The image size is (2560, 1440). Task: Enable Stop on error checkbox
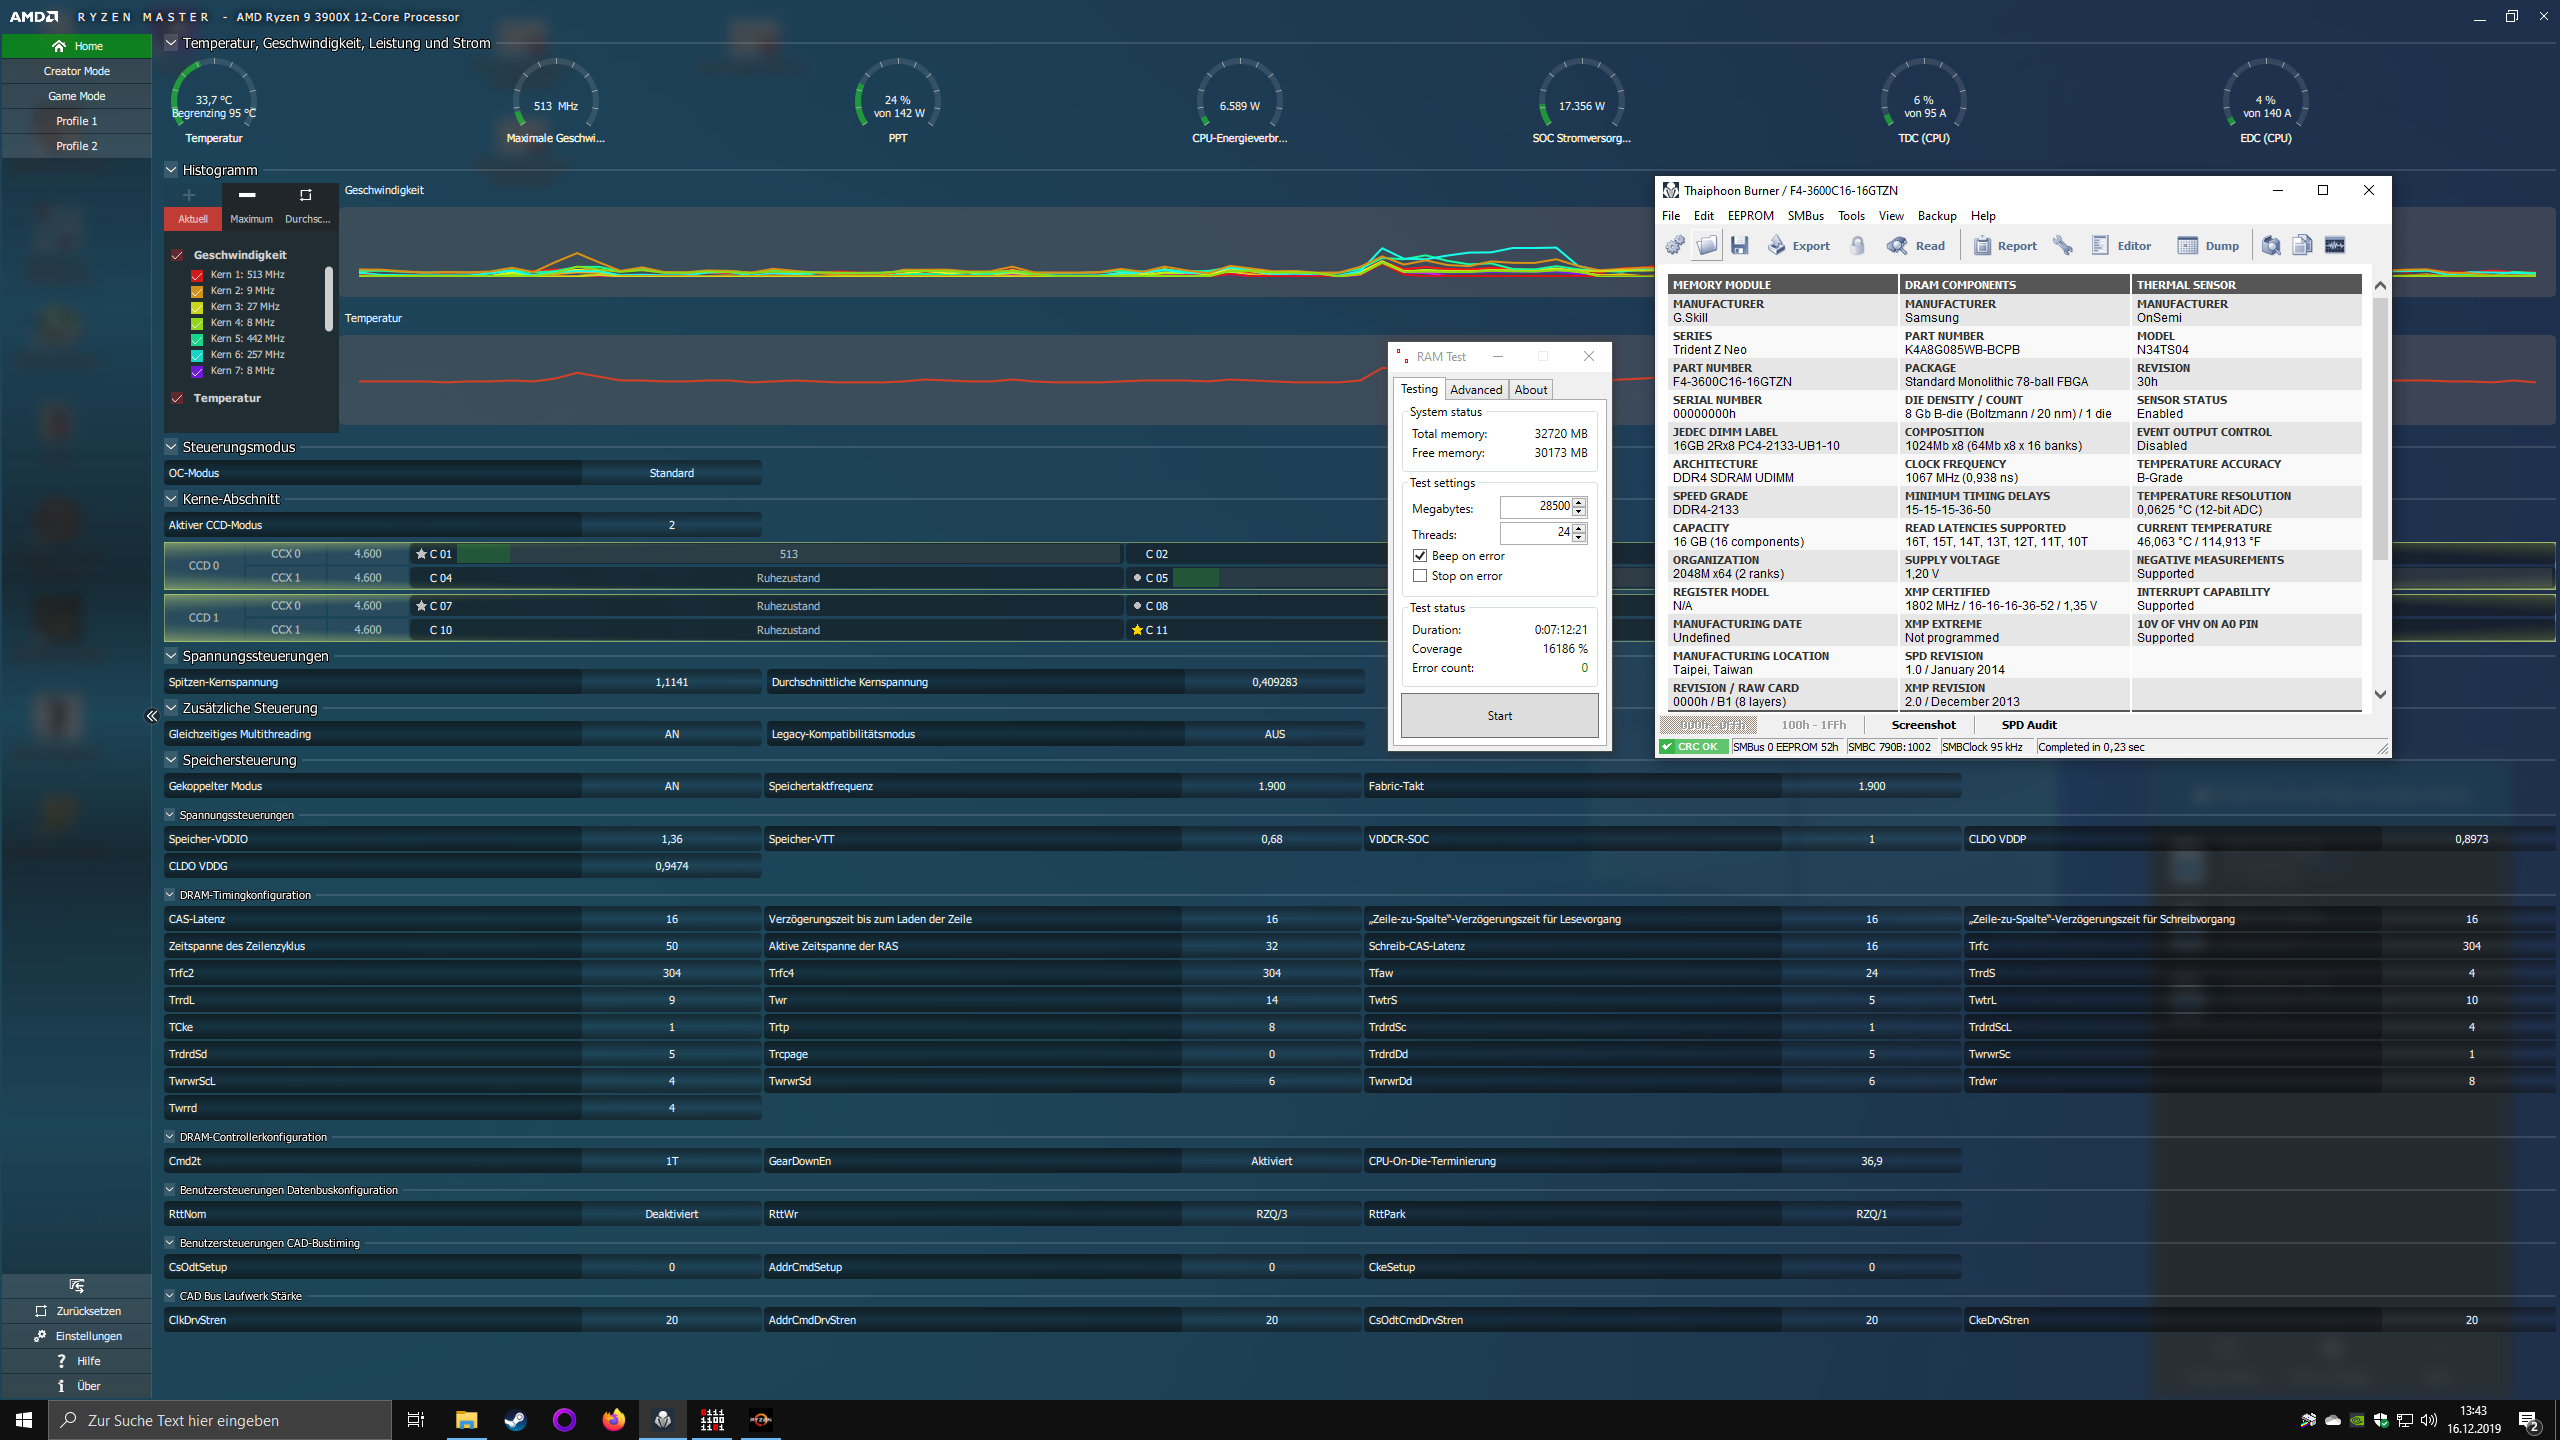click(1420, 576)
